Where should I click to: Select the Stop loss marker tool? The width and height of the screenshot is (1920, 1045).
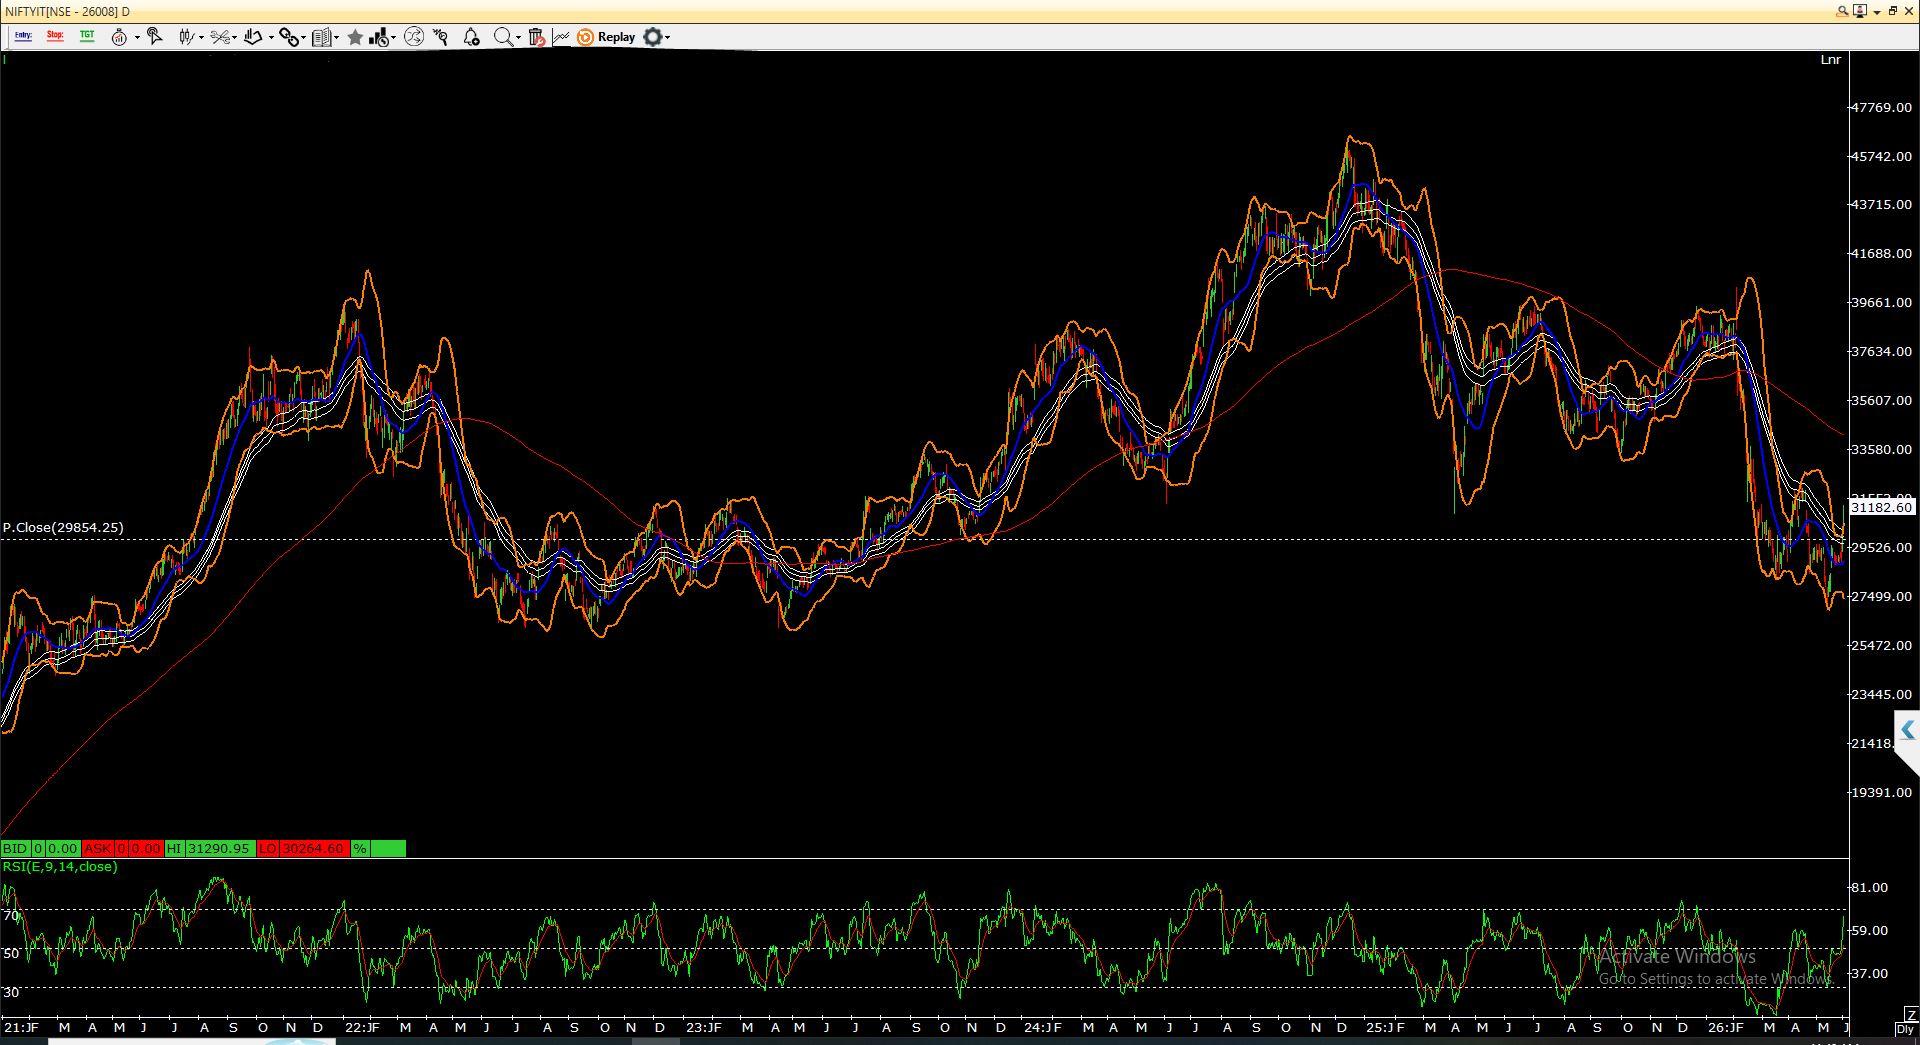pyautogui.click(x=55, y=37)
